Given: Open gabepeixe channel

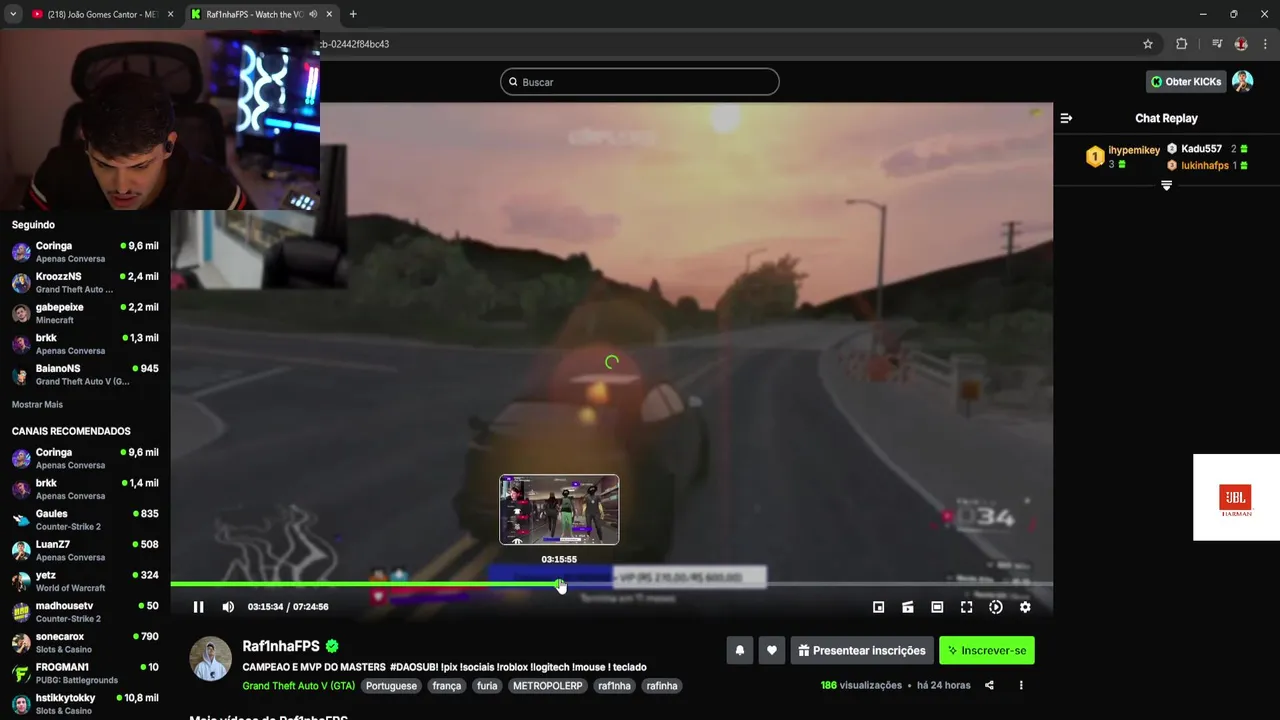Looking at the screenshot, I should pyautogui.click(x=85, y=313).
